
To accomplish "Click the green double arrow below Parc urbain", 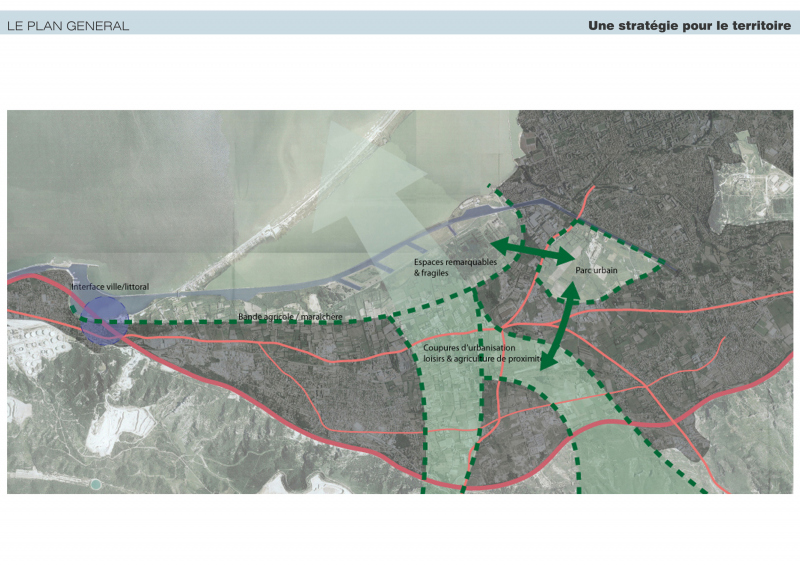I will click(x=558, y=327).
